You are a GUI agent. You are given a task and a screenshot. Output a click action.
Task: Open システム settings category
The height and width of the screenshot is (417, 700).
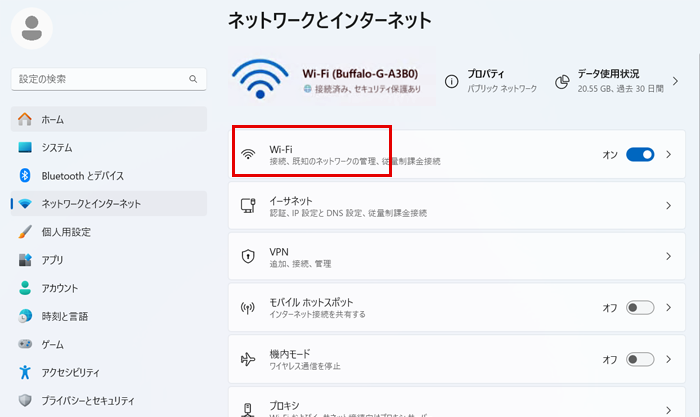[109, 147]
